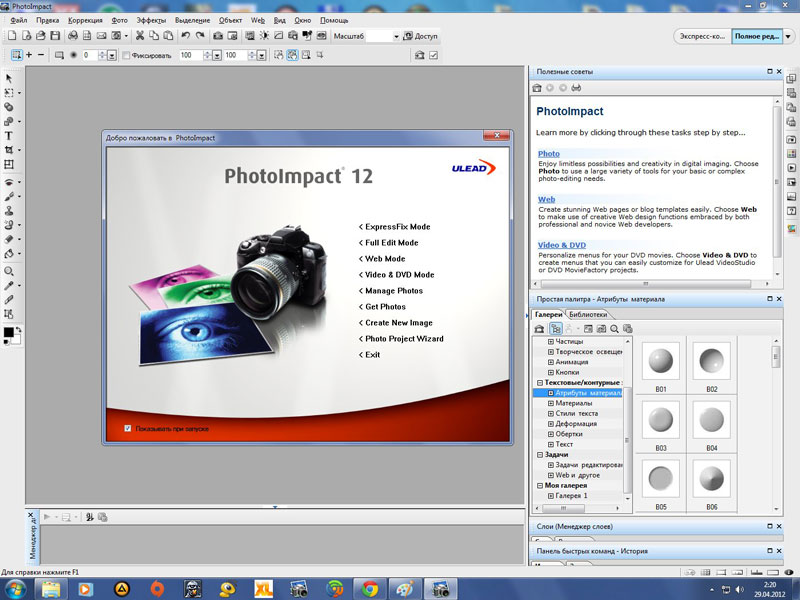The height and width of the screenshot is (600, 800).
Task: Open the 'Масштаб' zoom dropdown
Action: [396, 37]
